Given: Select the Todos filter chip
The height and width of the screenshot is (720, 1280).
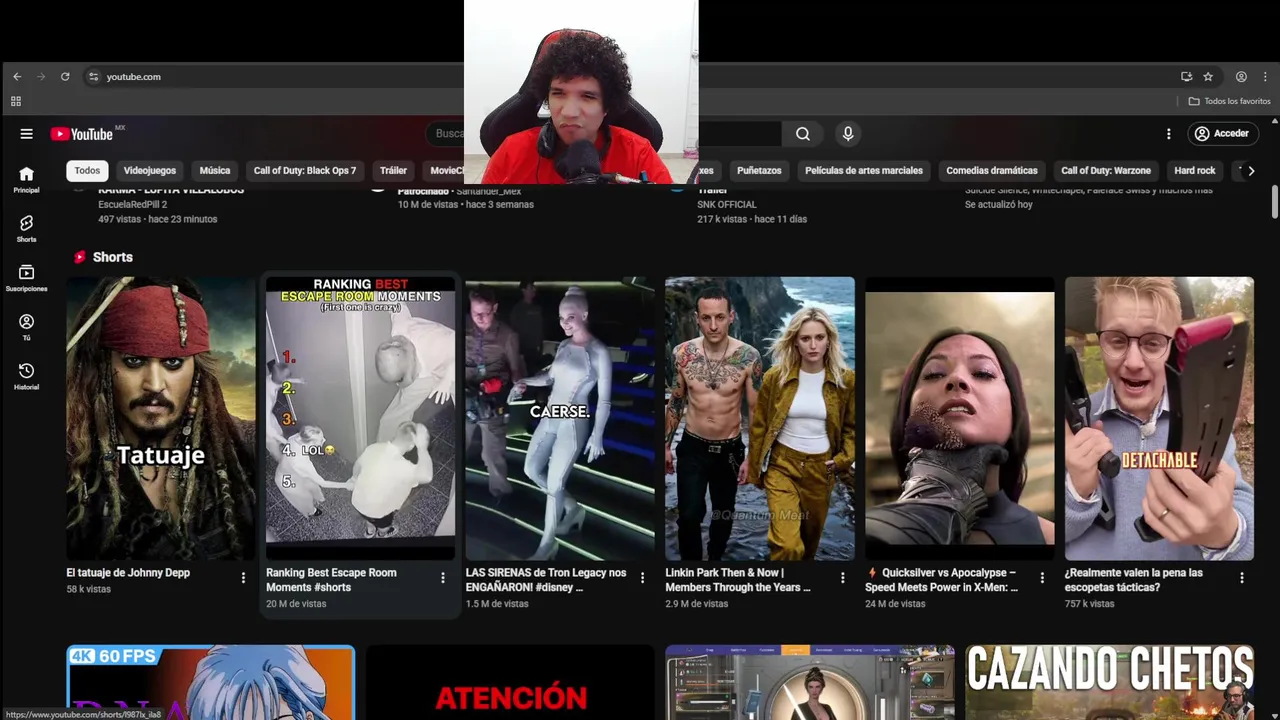Looking at the screenshot, I should click(87, 171).
